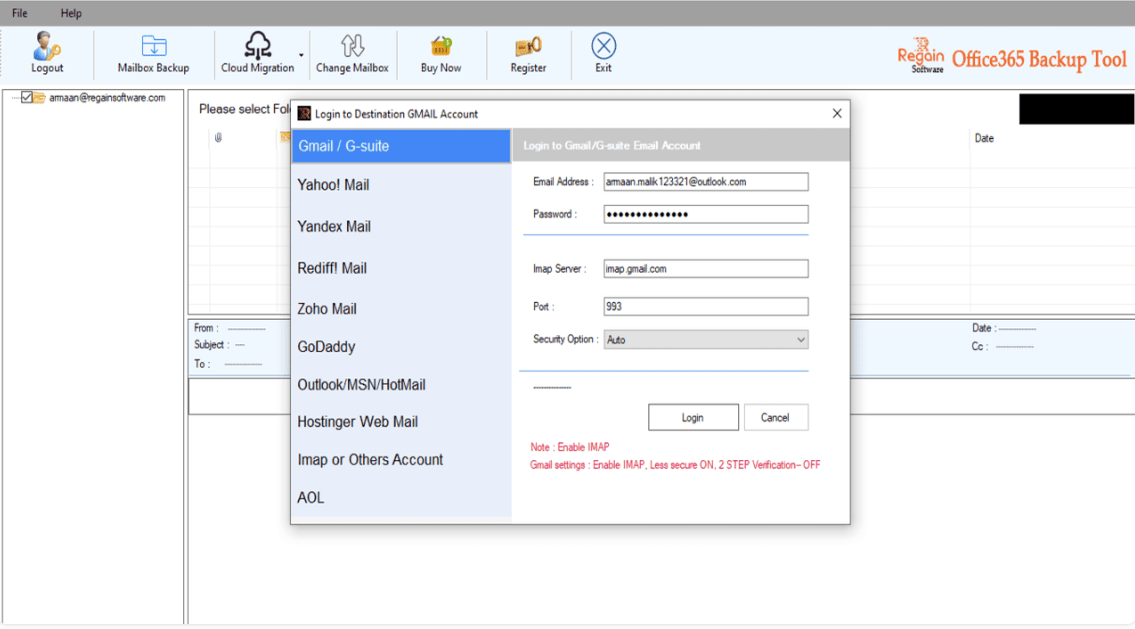Image resolution: width=1135 pixels, height=629 pixels.
Task: Uncheck the armaan@regainsoftware.com mailbox
Action: click(24, 98)
